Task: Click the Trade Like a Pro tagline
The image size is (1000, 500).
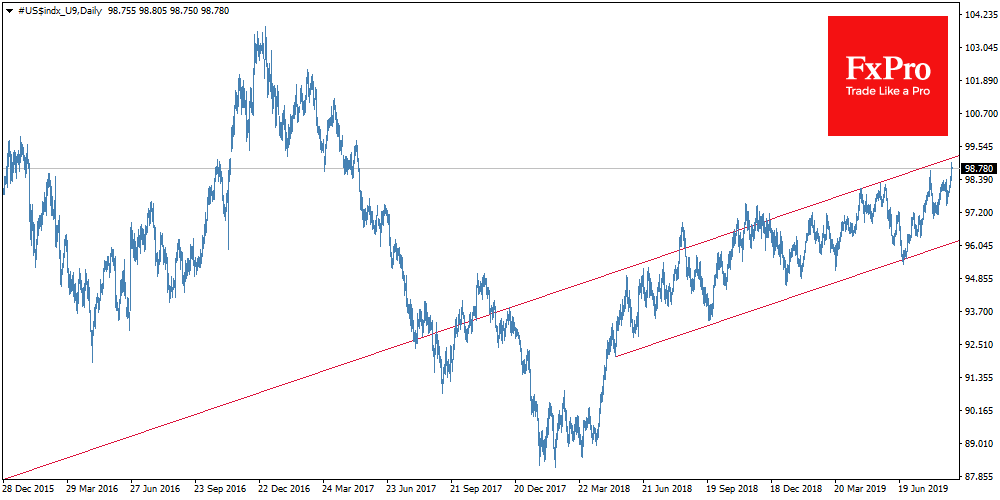Action: (888, 91)
